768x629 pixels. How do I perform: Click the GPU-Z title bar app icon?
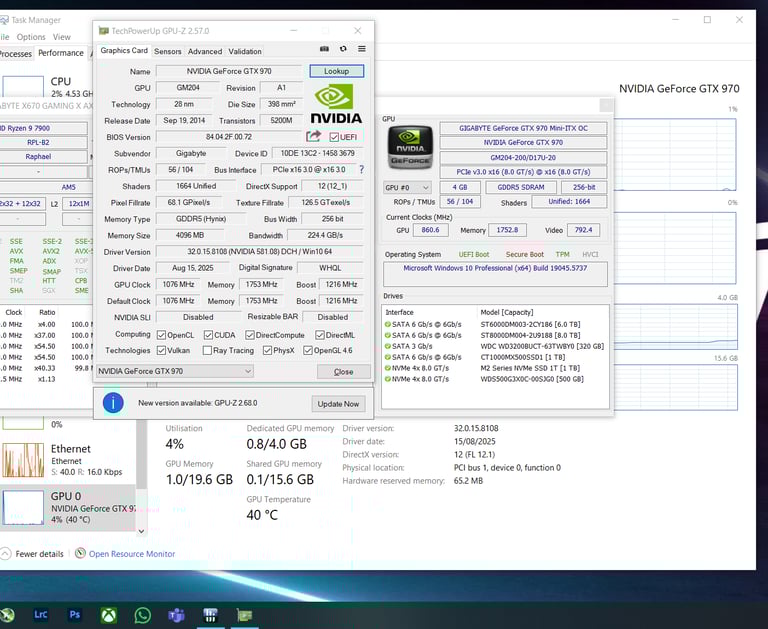[103, 31]
